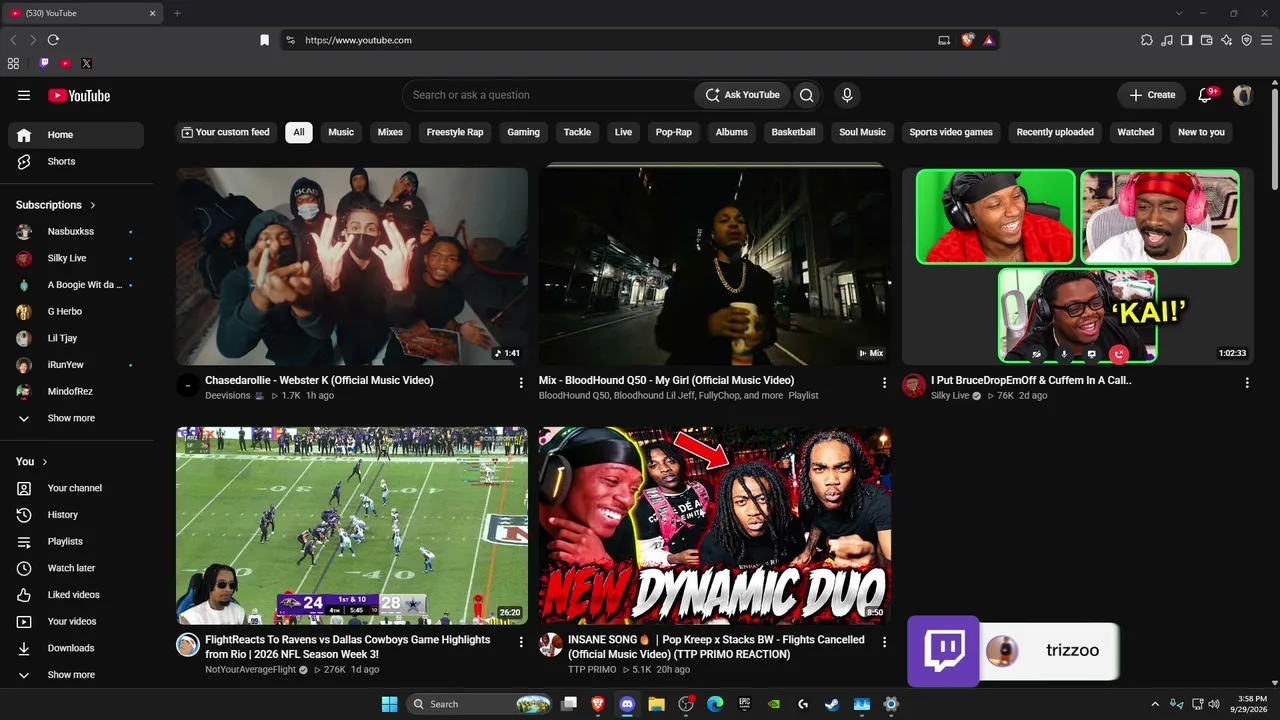Image resolution: width=1280 pixels, height=720 pixels.
Task: Toggle the media control music note
Action: point(1167,40)
